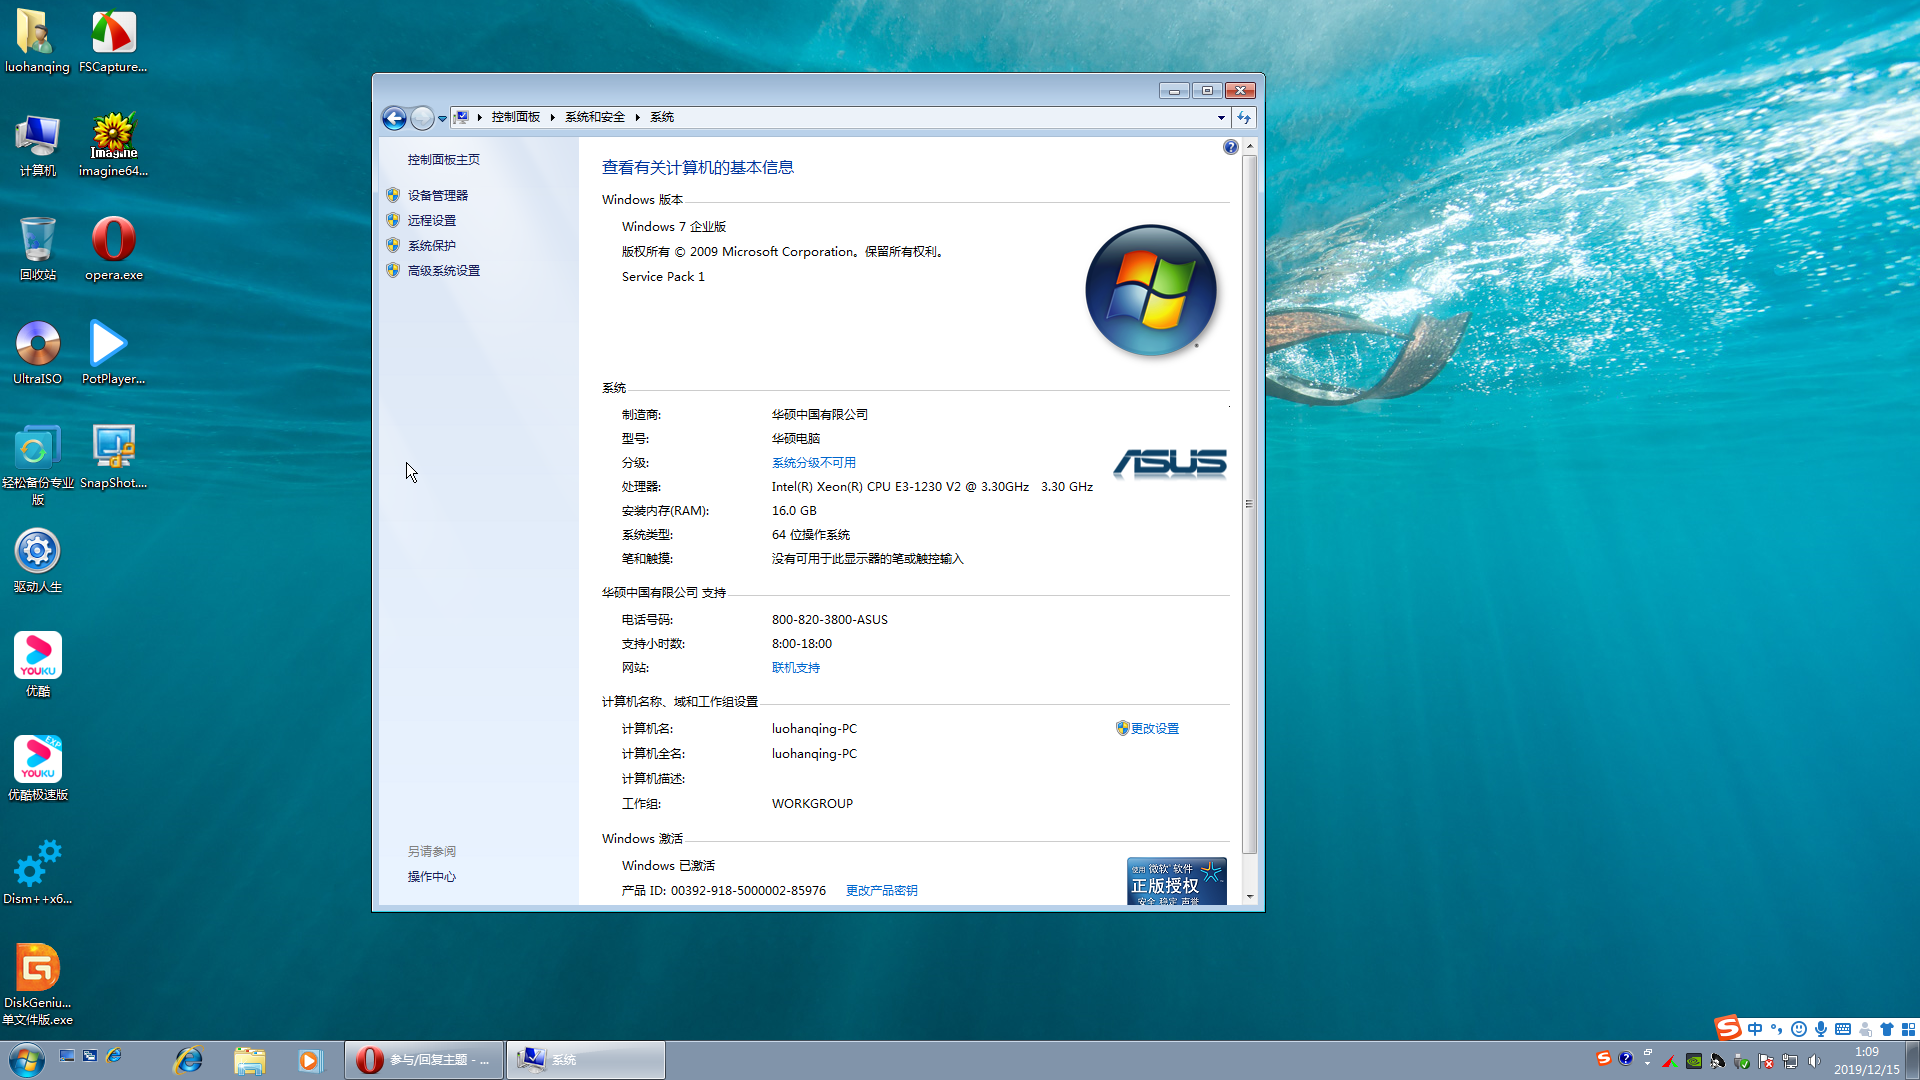Open 高级系统设置 from the sidebar
This screenshot has height=1080, width=1920.
click(x=443, y=270)
